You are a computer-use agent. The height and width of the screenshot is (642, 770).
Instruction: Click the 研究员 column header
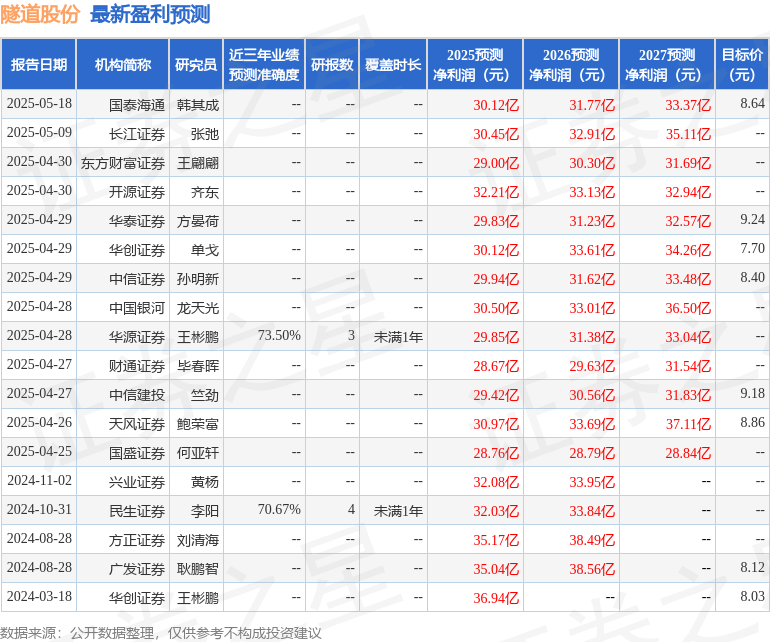[196, 64]
